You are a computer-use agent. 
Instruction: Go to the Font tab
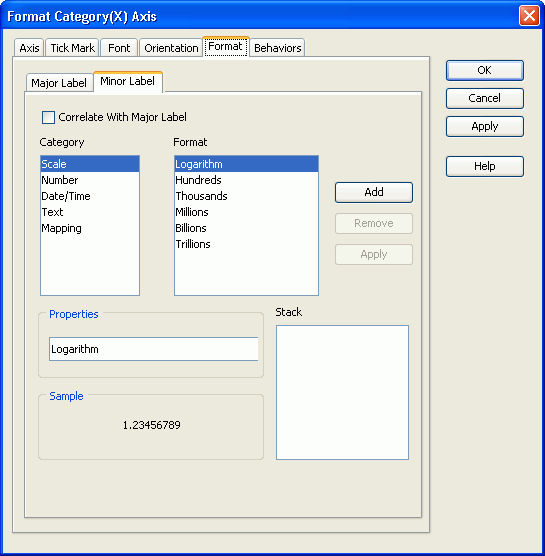(x=119, y=48)
